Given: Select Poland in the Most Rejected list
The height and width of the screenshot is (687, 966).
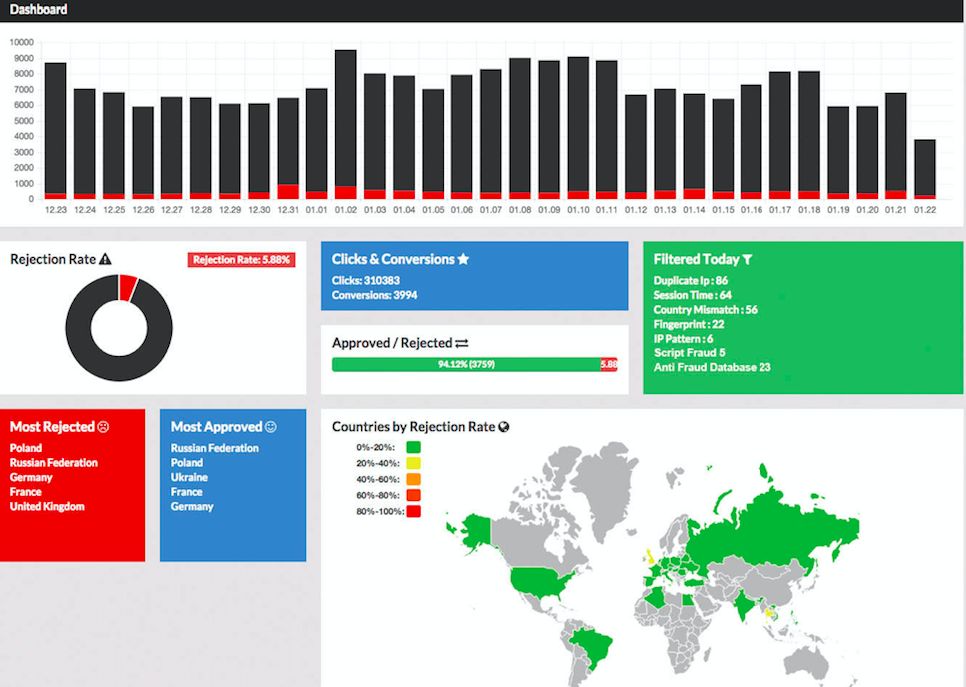Looking at the screenshot, I should coord(26,449).
